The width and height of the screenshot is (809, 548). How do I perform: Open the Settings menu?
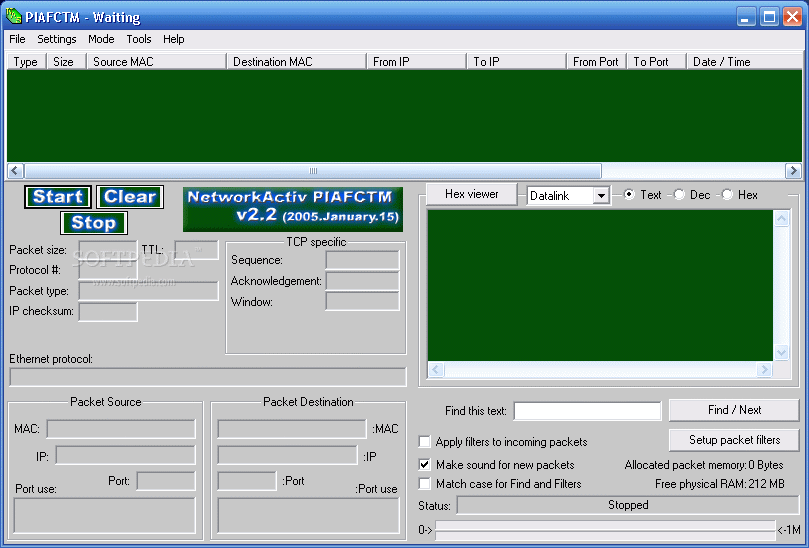coord(57,39)
